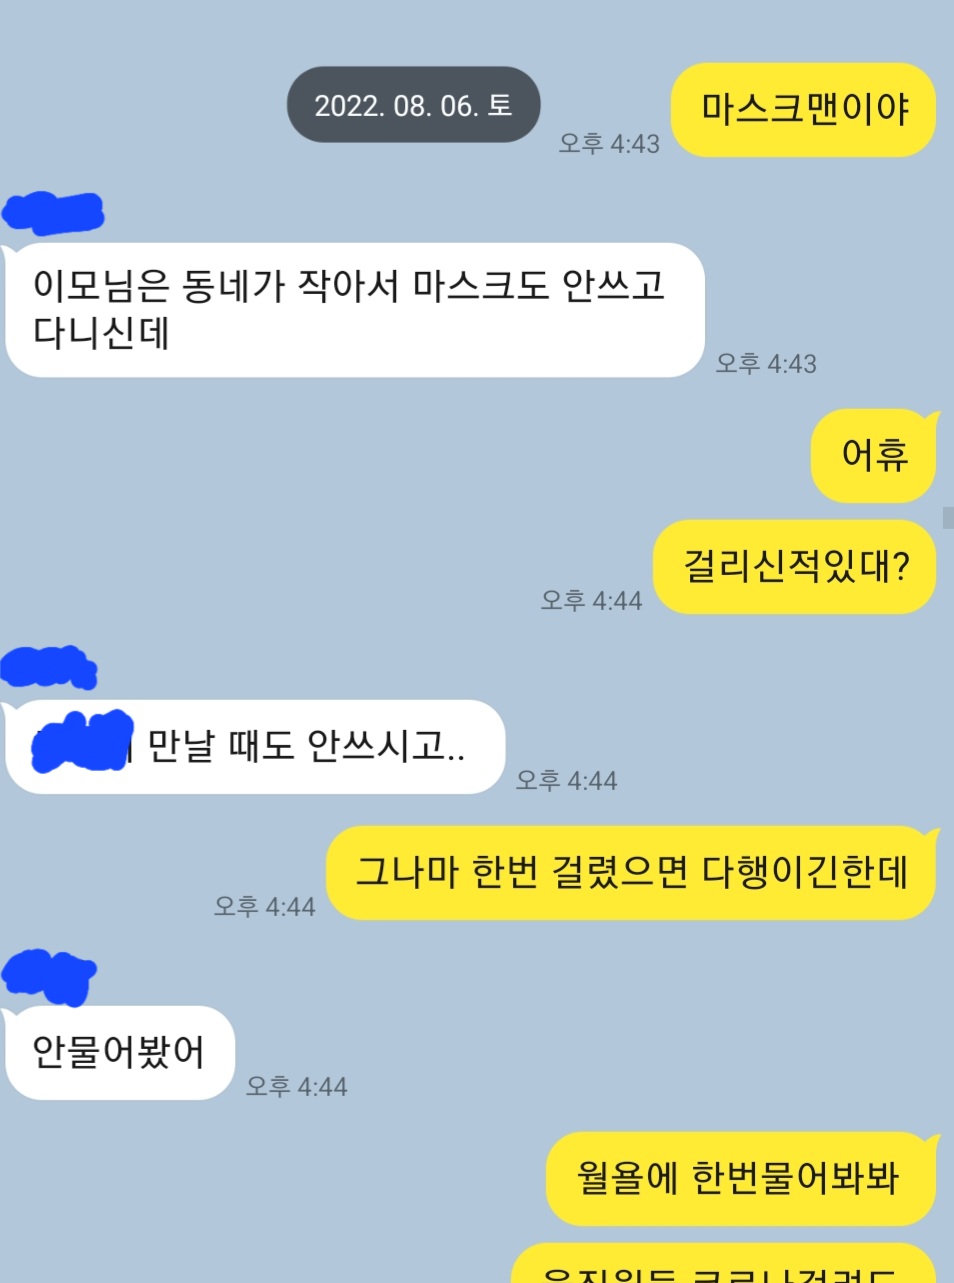The height and width of the screenshot is (1283, 954).
Task: Tap sender name above 이모님은 message
Action: [53, 213]
